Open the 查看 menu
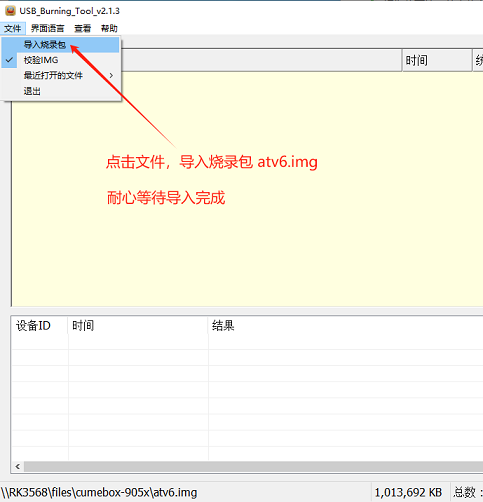The image size is (483, 502). coord(82,29)
